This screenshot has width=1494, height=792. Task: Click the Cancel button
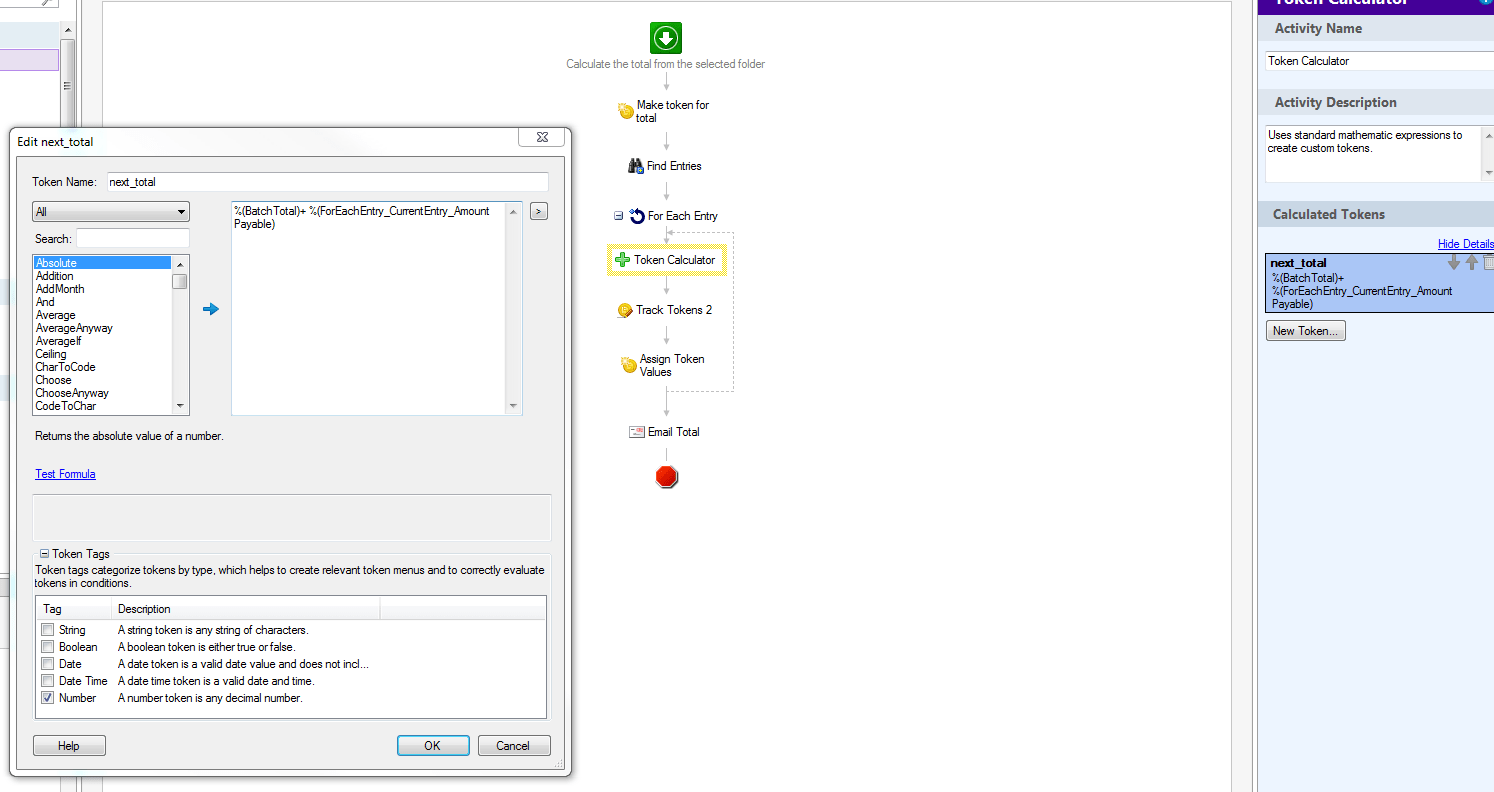(x=513, y=746)
